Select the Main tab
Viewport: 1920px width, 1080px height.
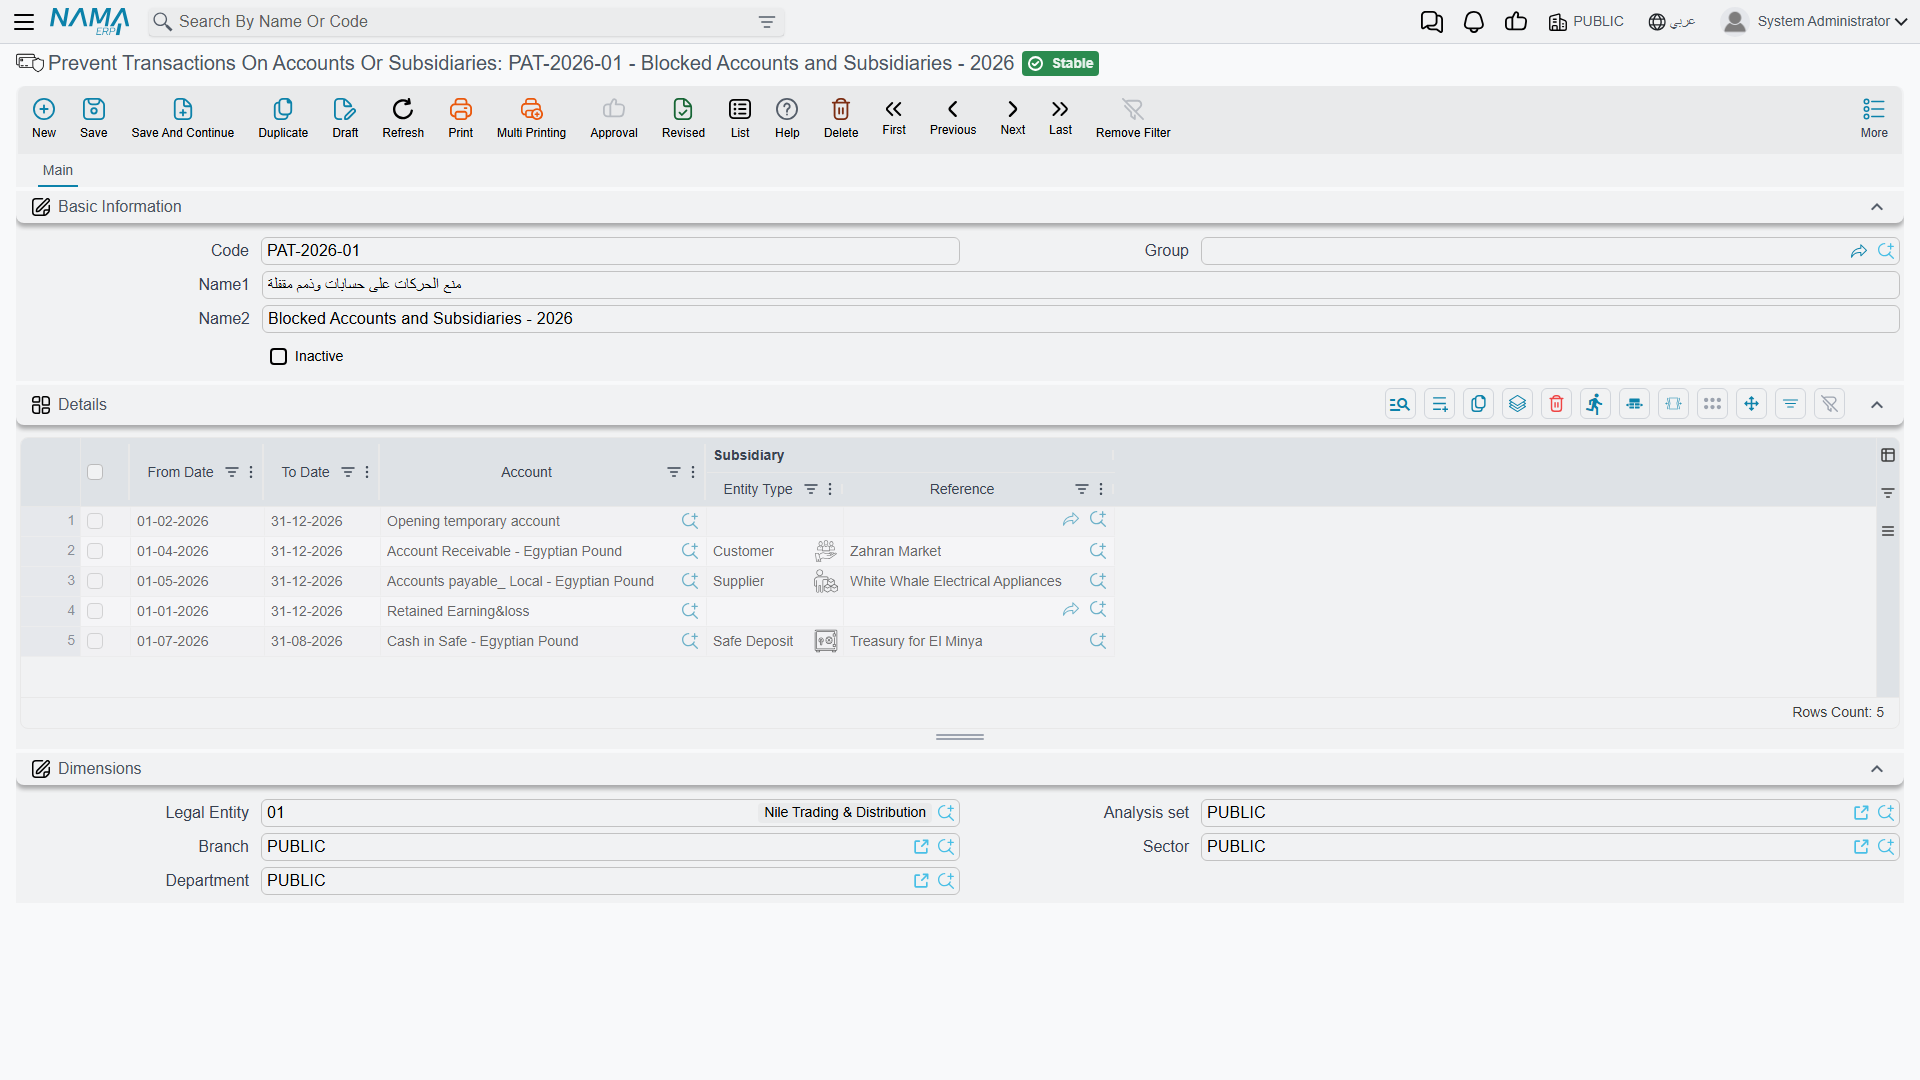(58, 170)
